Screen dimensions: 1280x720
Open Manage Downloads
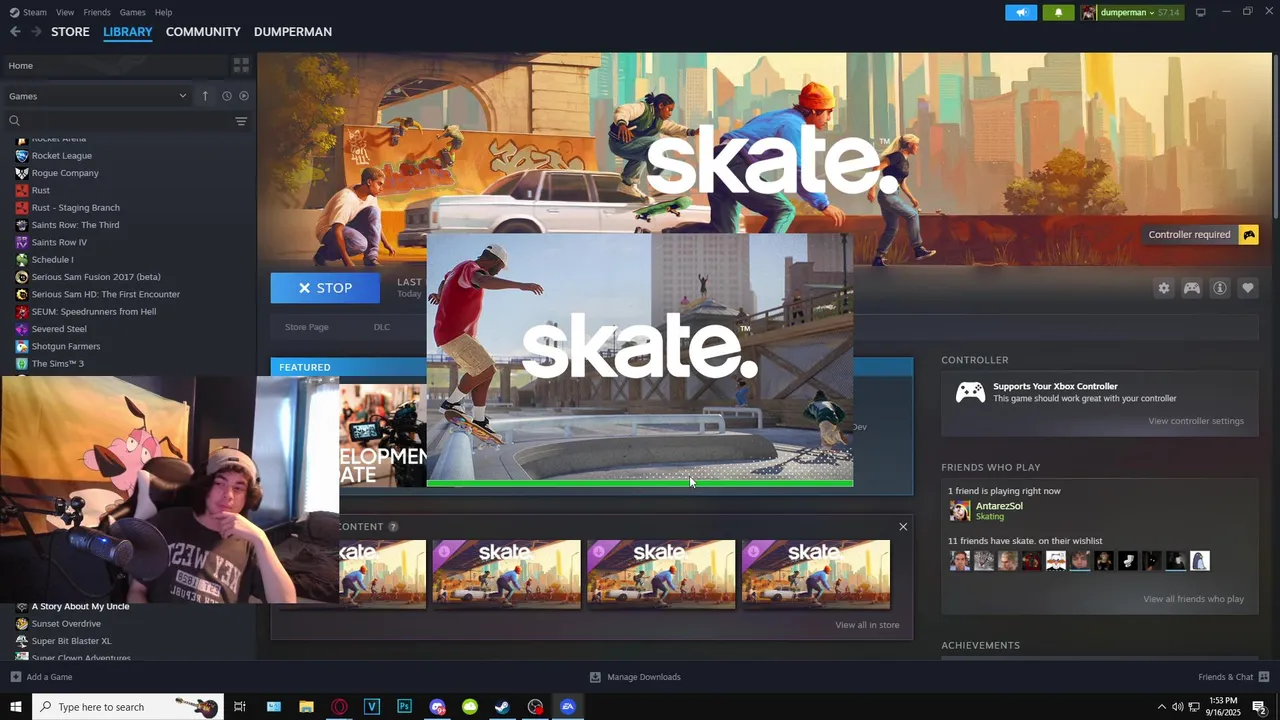pos(635,677)
